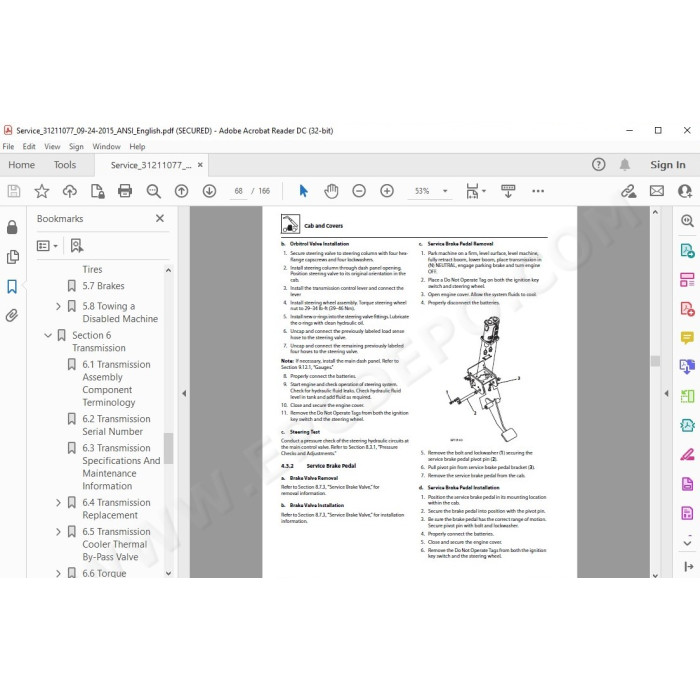Collapse right tools pane arrow

click(666, 393)
